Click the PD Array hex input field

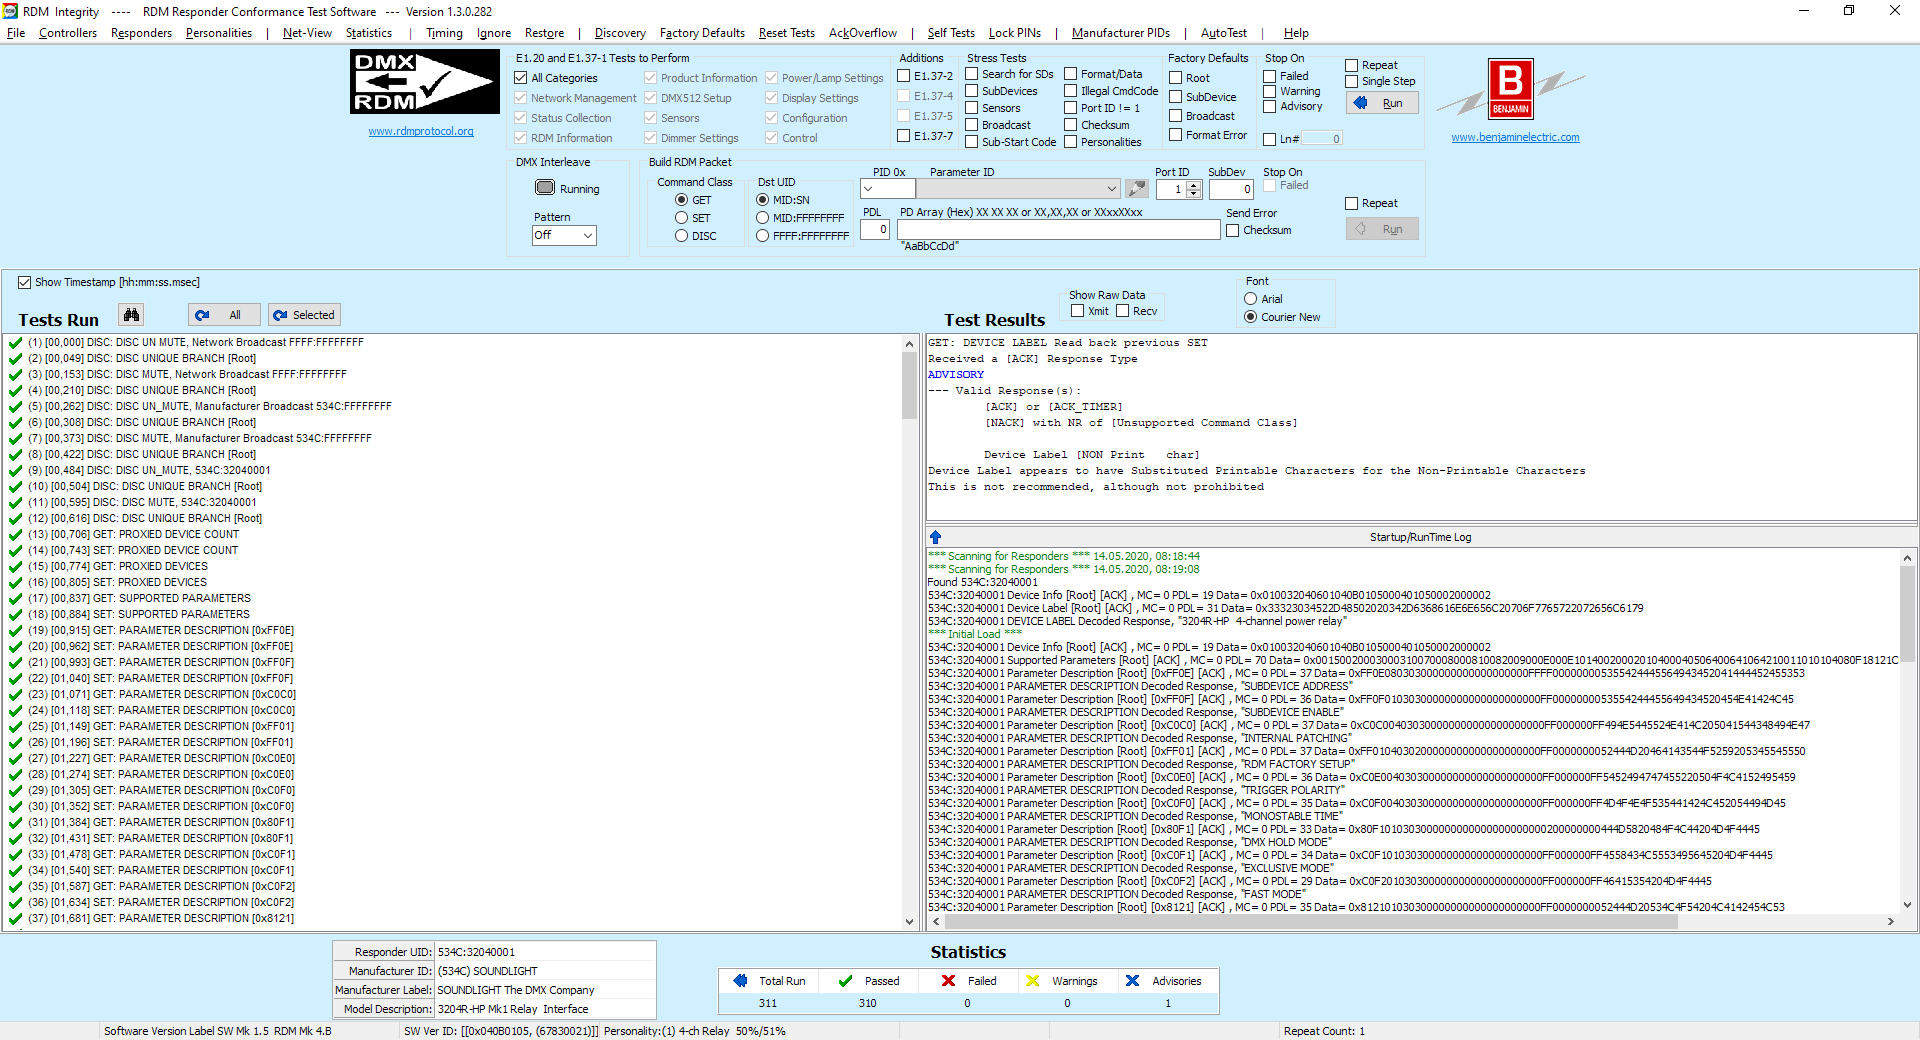[x=1058, y=230]
